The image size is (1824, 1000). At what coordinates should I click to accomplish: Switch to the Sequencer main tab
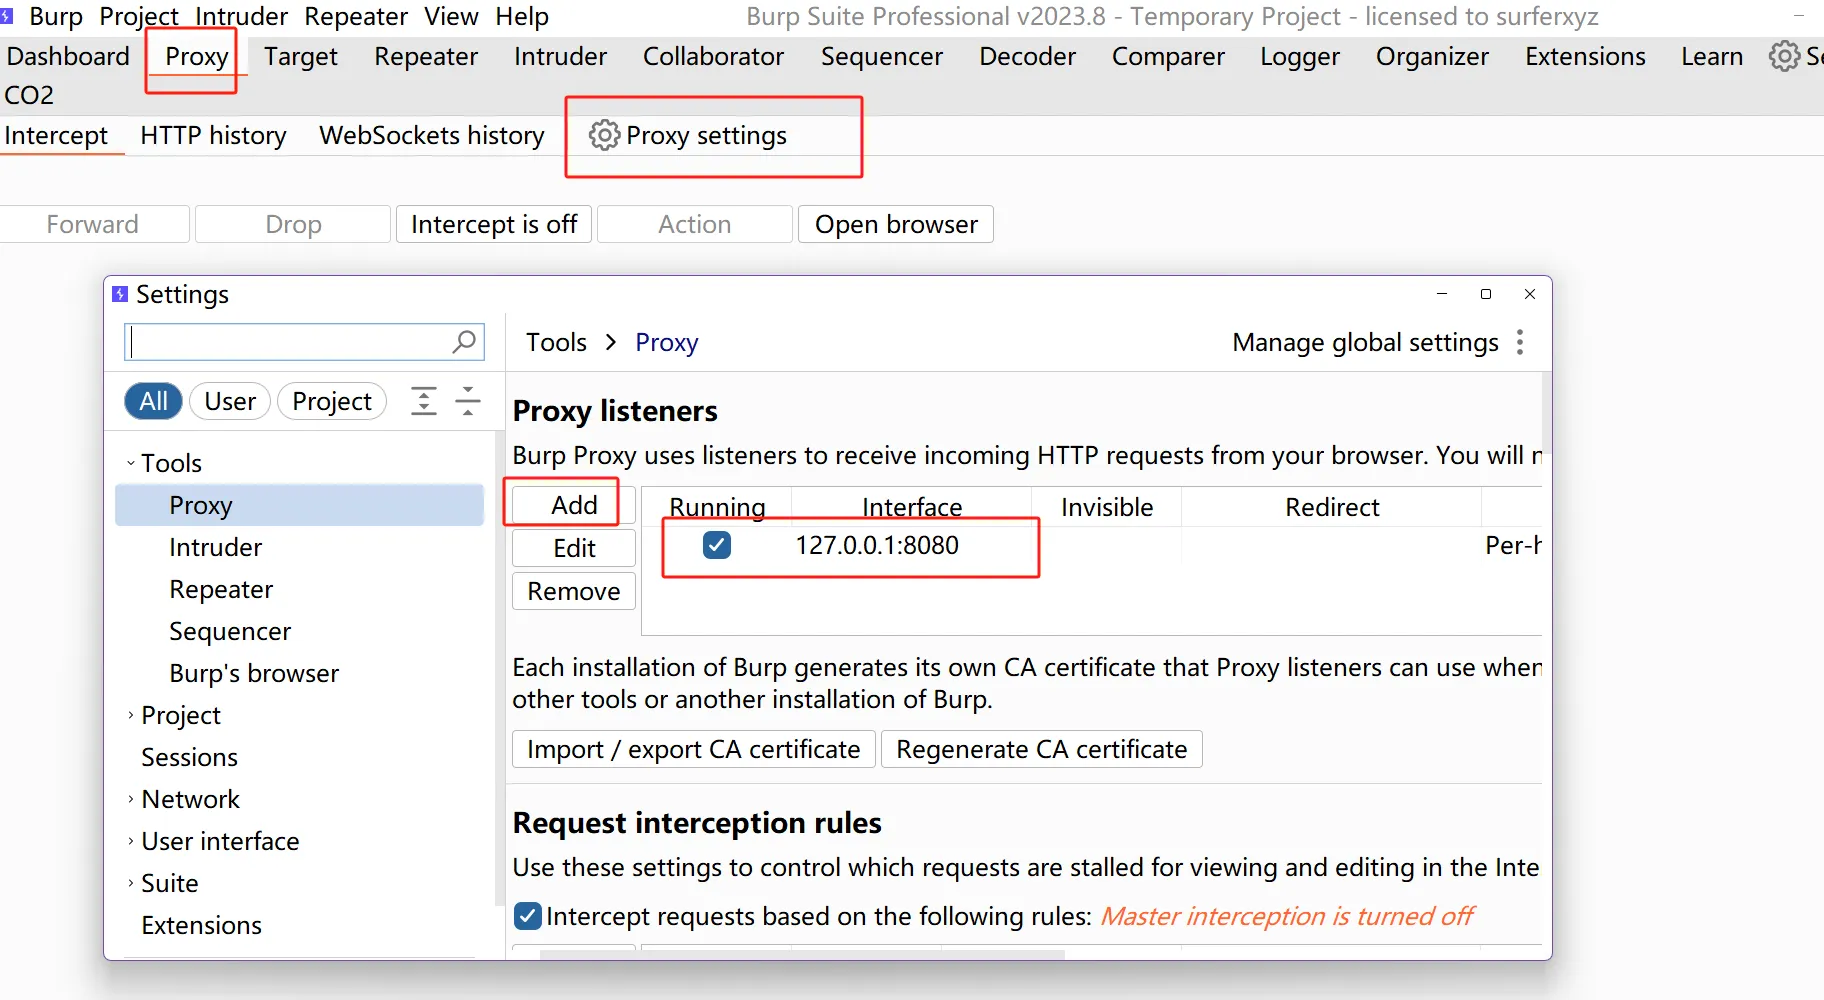[x=882, y=56]
